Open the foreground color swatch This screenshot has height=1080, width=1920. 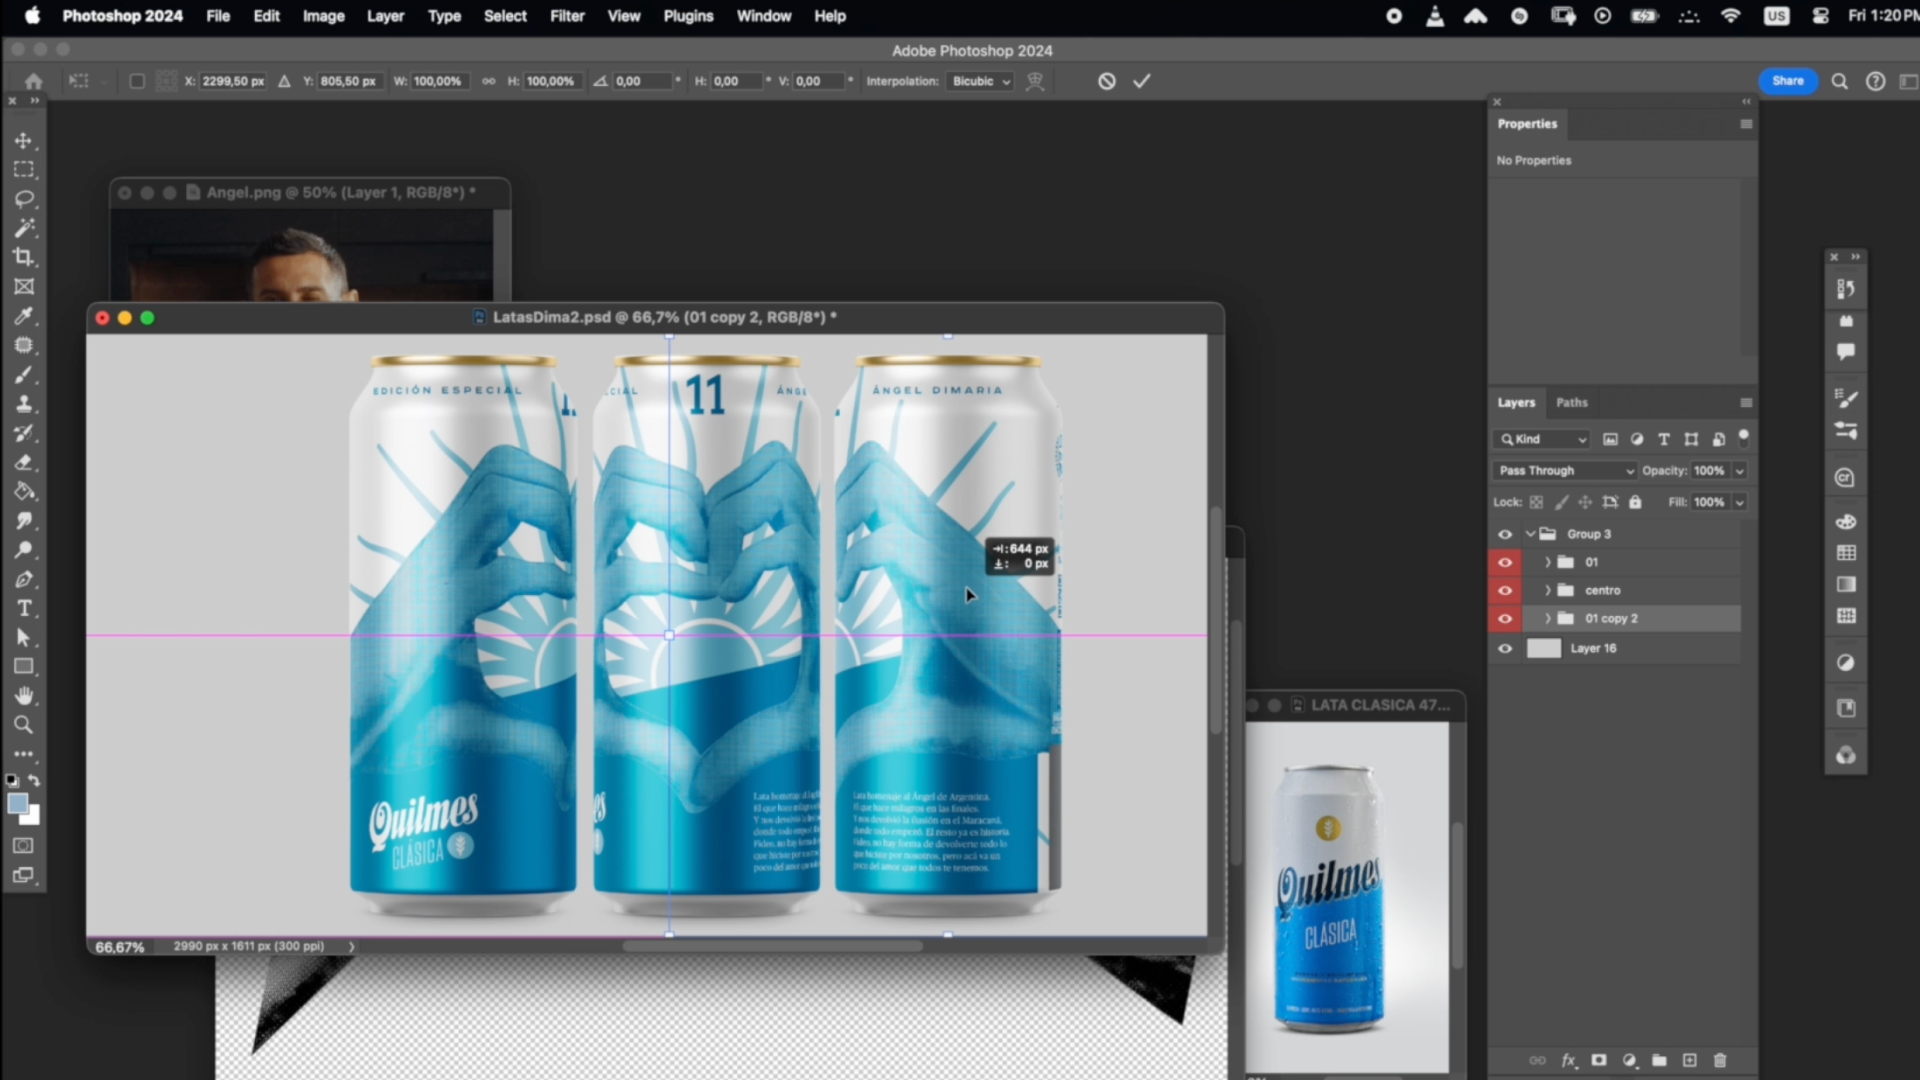pos(17,804)
